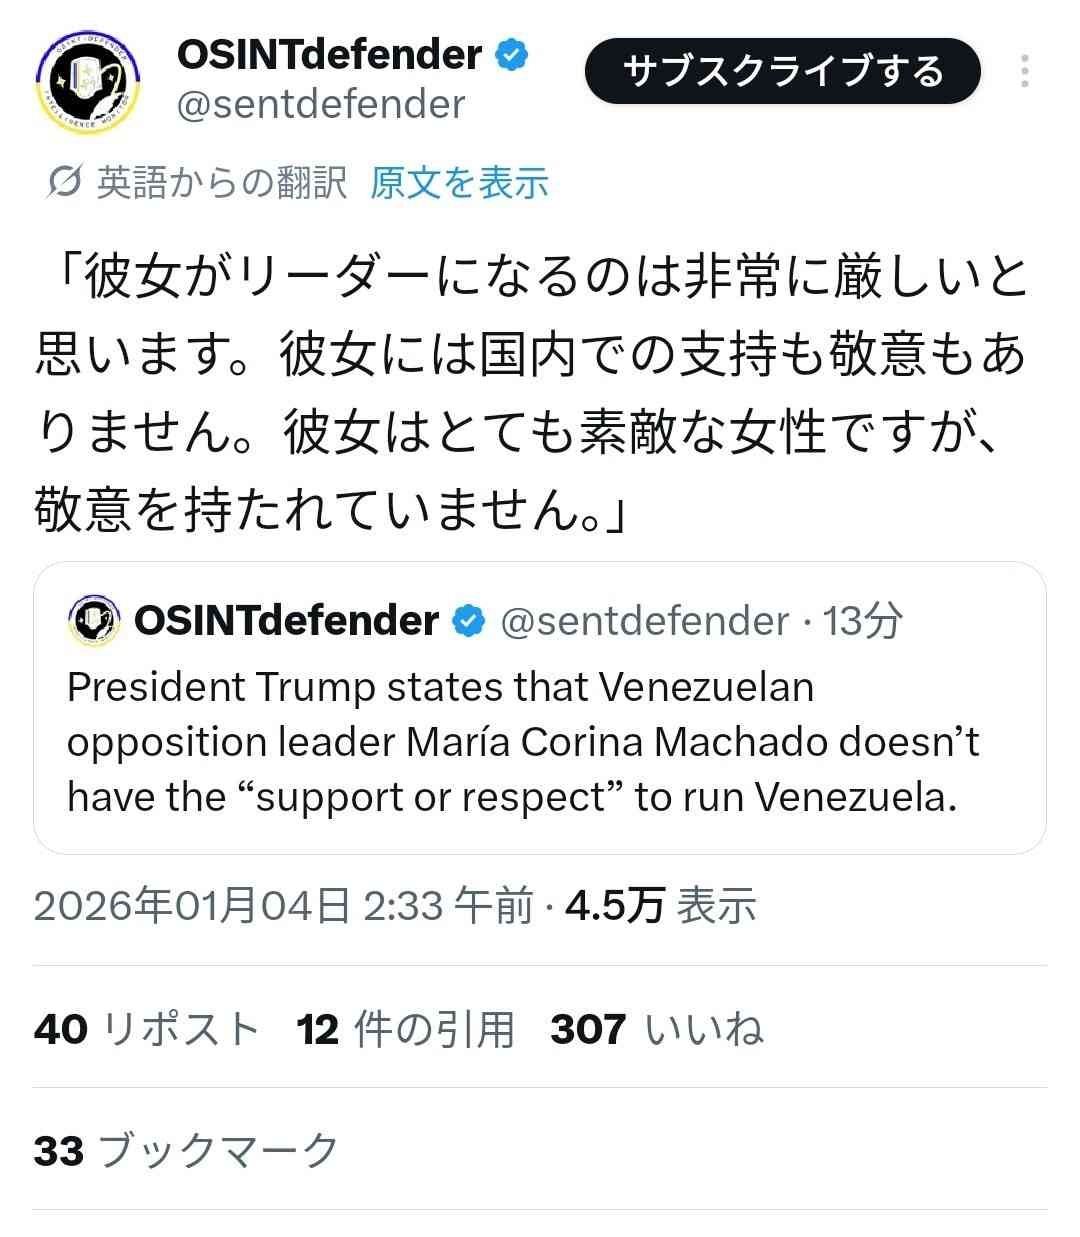Image resolution: width=1080 pixels, height=1237 pixels.
Task: Click the blue verified badge beside the header name
Action: coord(512,55)
